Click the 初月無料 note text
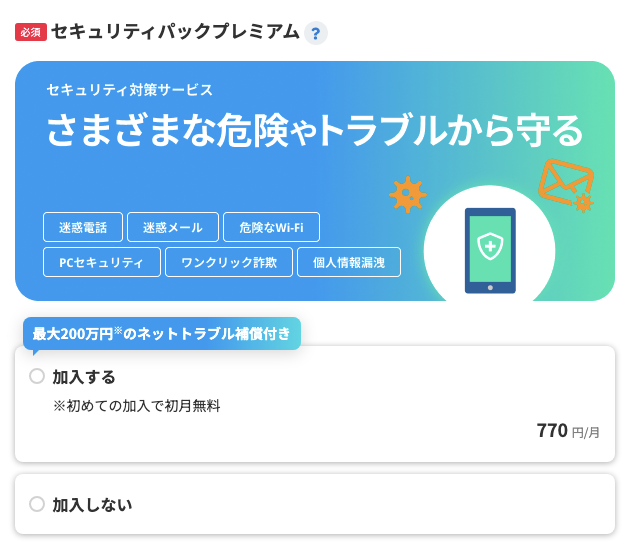The width and height of the screenshot is (633, 551). [x=136, y=406]
